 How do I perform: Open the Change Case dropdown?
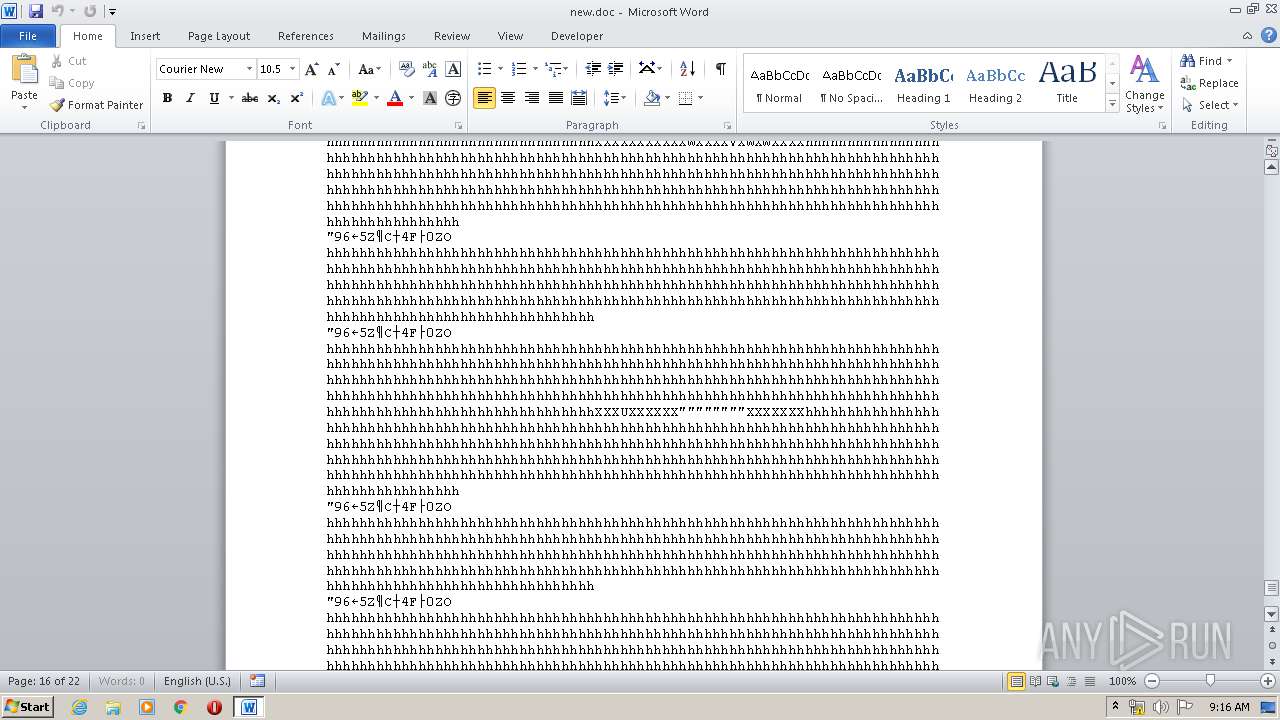tap(369, 69)
